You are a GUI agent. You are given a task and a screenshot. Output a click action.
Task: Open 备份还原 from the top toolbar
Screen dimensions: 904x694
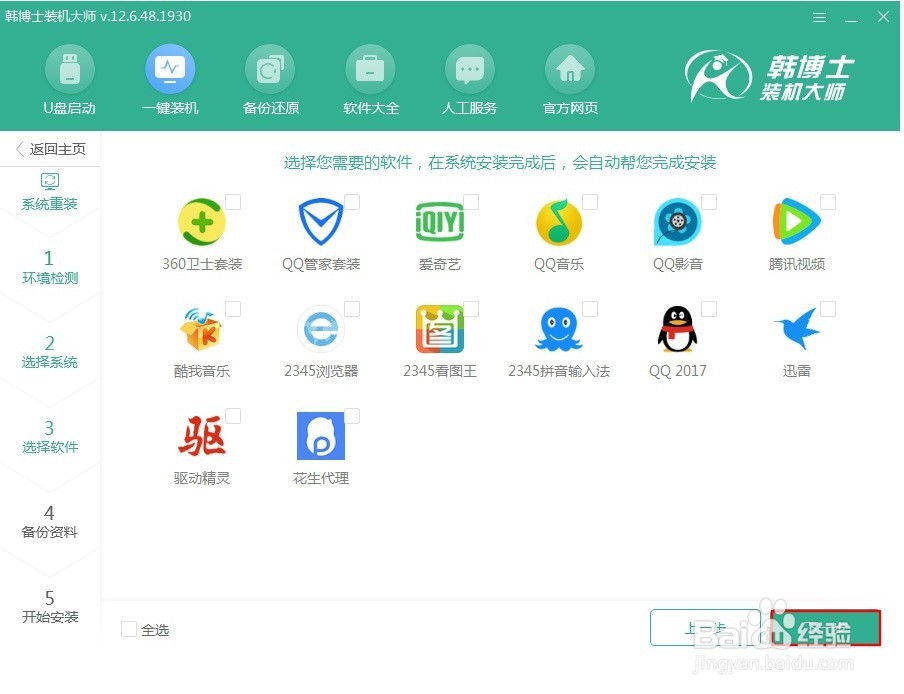point(270,75)
